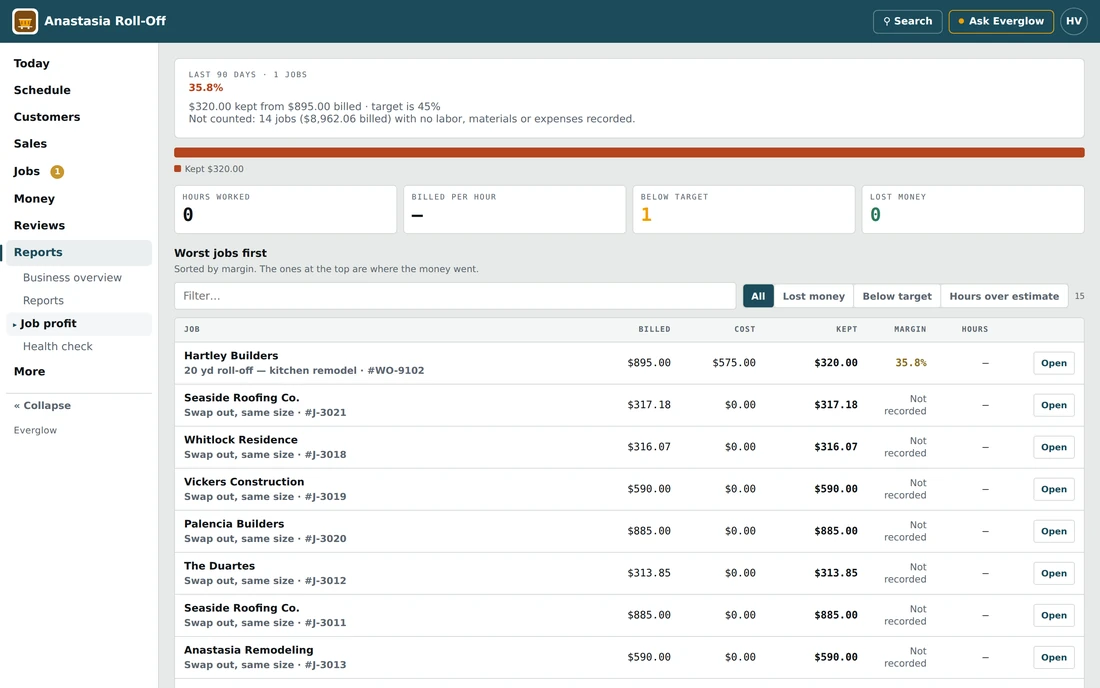Open the Hartley Builders job
This screenshot has height=688, width=1100.
pos(1054,363)
